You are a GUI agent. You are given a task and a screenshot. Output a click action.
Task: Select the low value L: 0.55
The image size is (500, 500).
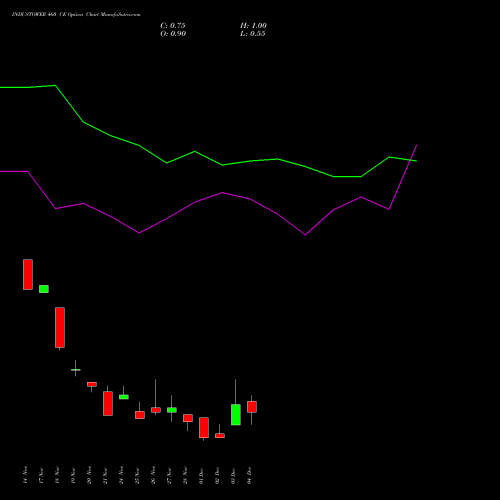253,34
